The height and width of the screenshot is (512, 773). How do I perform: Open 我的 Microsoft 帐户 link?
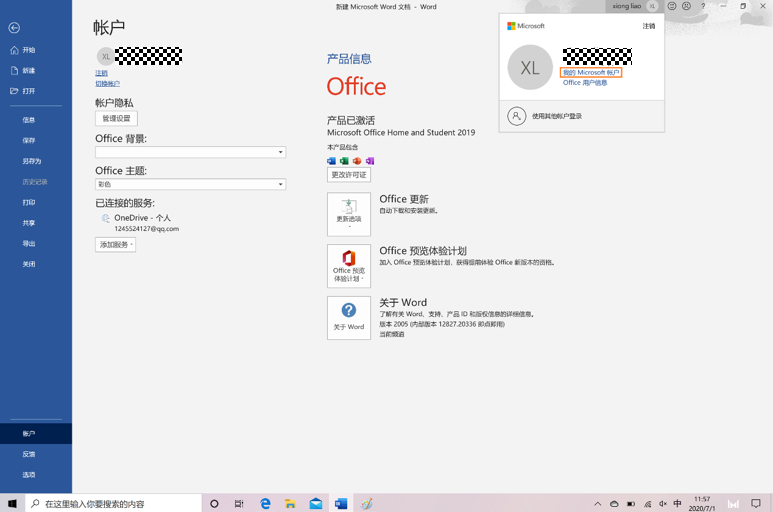click(591, 73)
